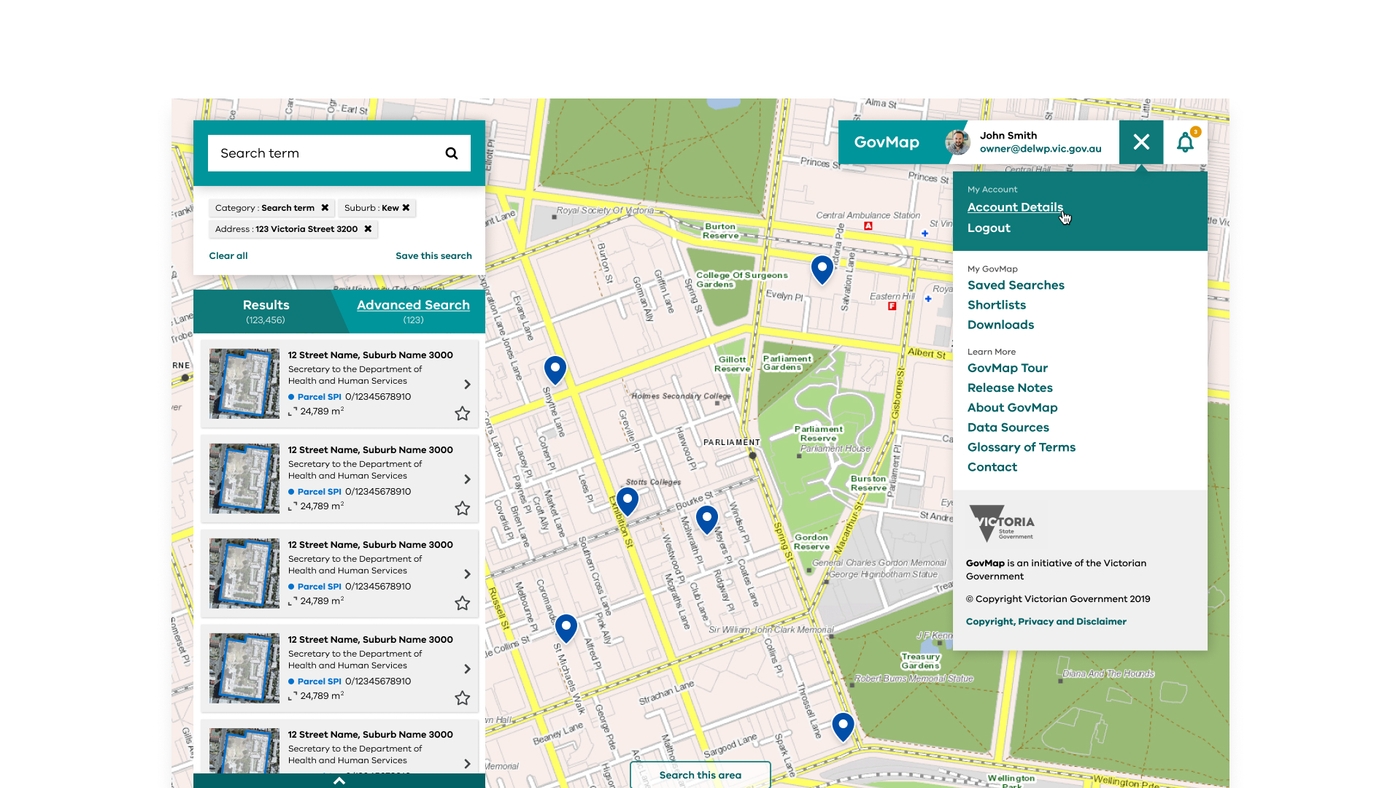The width and height of the screenshot is (1400, 788).
Task: Open details chevron of third result card
Action: pyautogui.click(x=467, y=574)
